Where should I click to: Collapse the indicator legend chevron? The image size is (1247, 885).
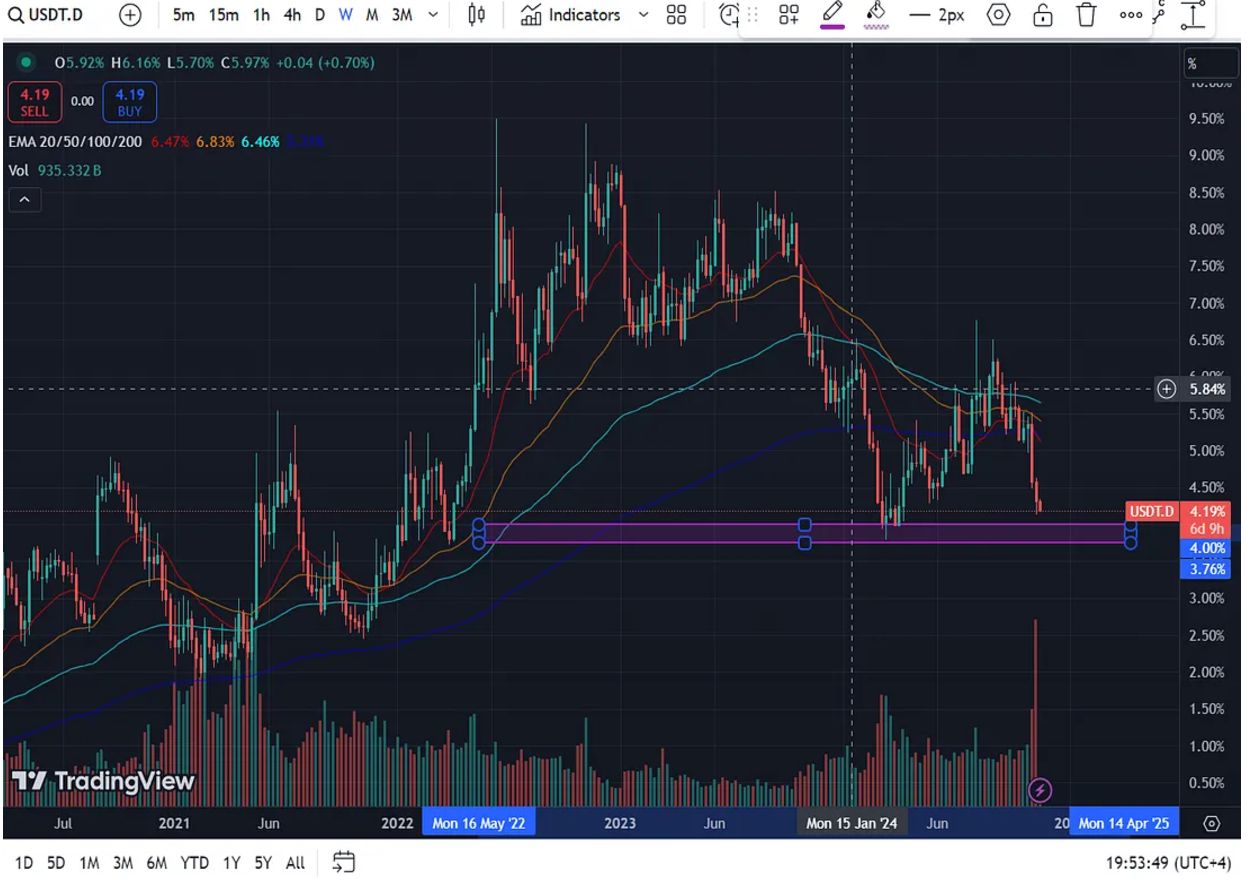pos(24,200)
